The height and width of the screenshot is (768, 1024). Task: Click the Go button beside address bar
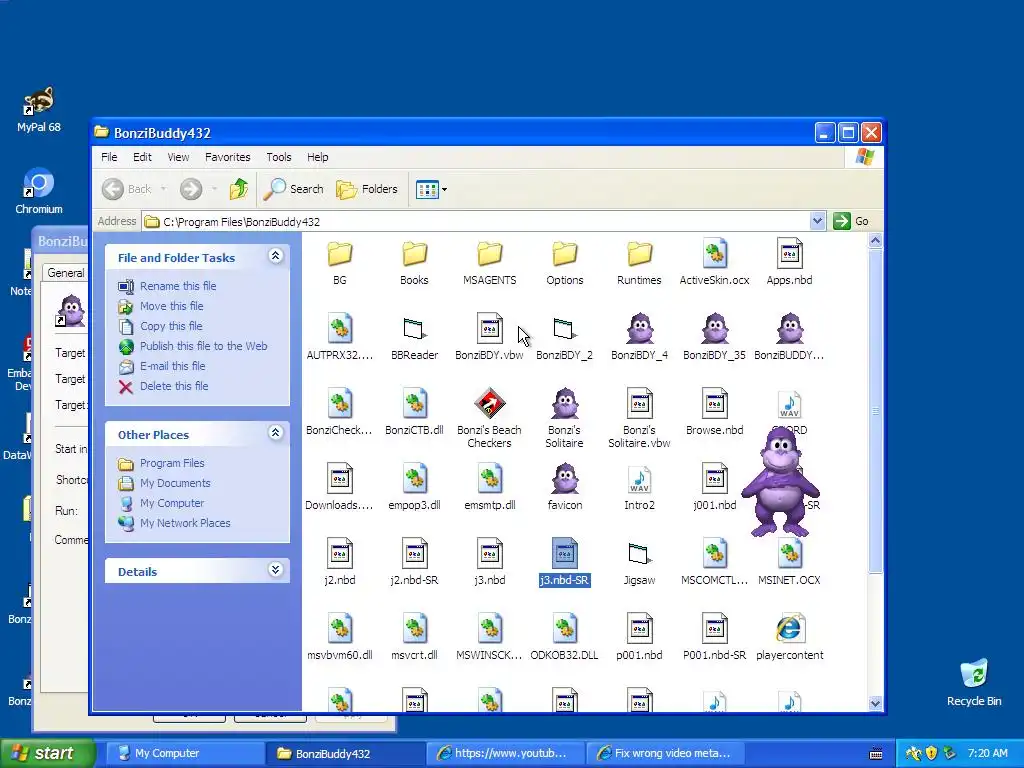[x=852, y=221]
